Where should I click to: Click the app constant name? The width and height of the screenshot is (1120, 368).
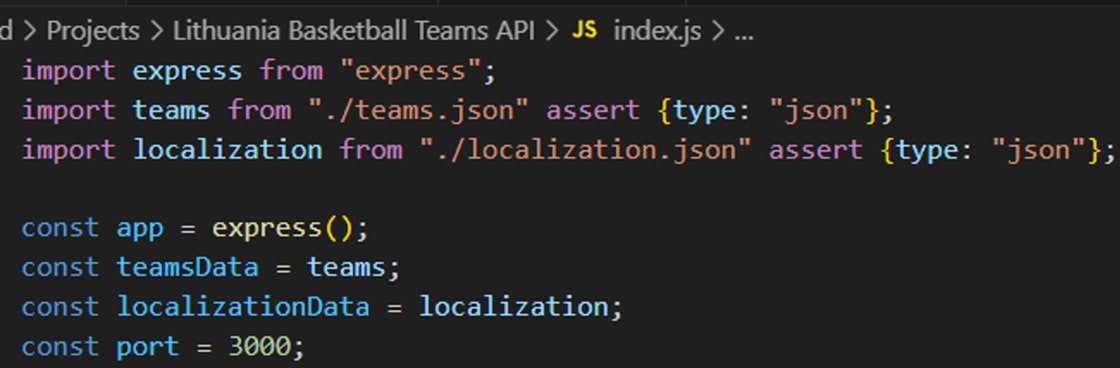(141, 229)
